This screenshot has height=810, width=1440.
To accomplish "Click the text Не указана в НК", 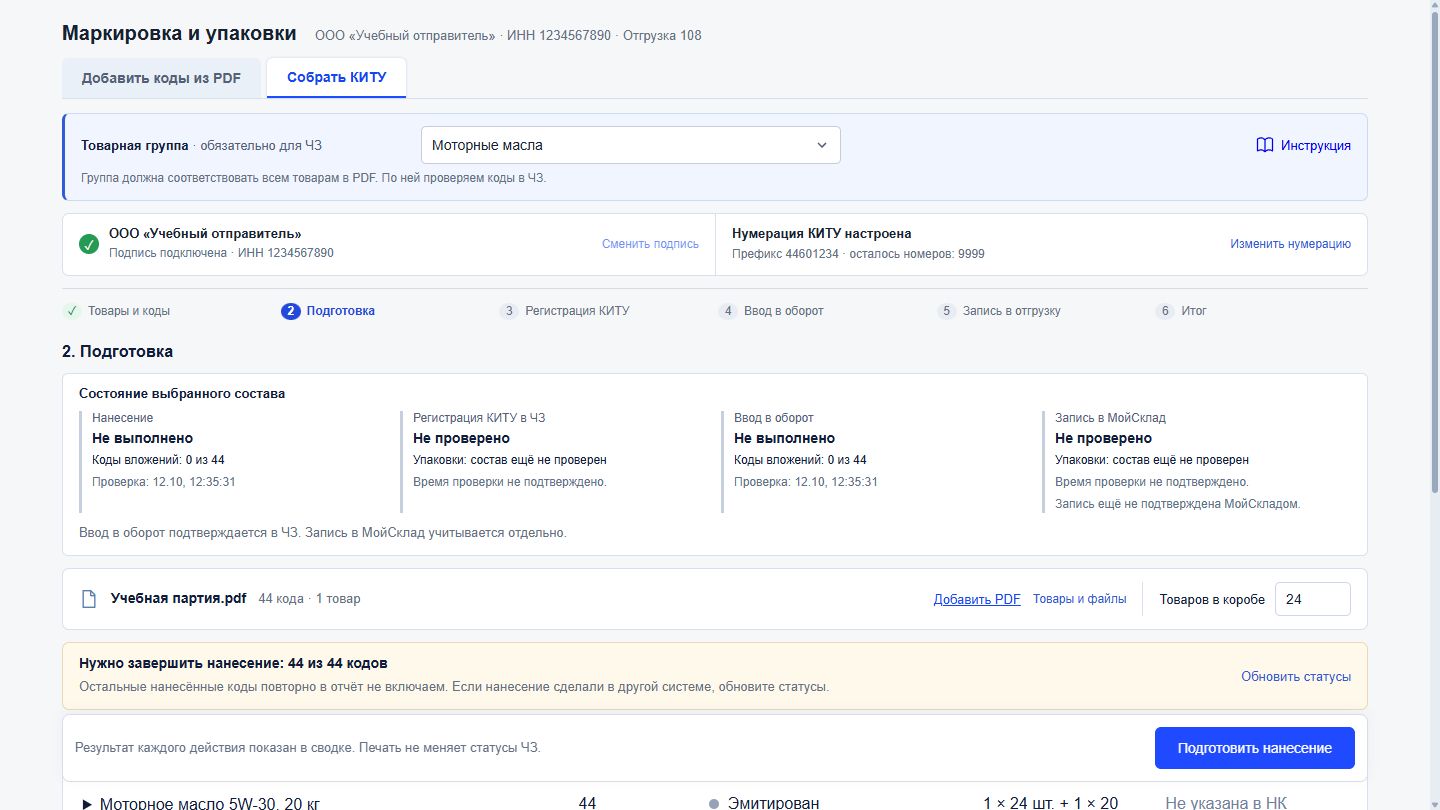I will 1226,803.
